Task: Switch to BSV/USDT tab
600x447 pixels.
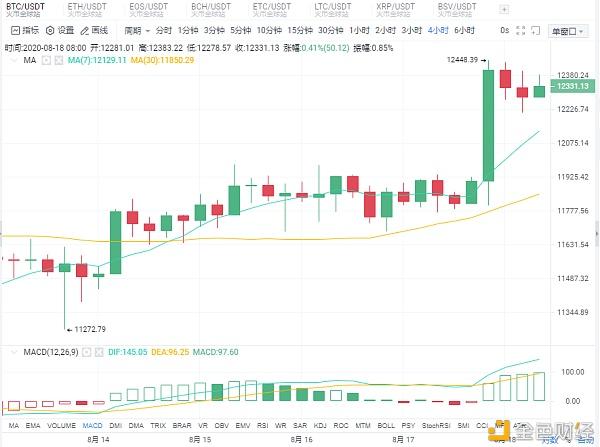Action: (x=457, y=9)
